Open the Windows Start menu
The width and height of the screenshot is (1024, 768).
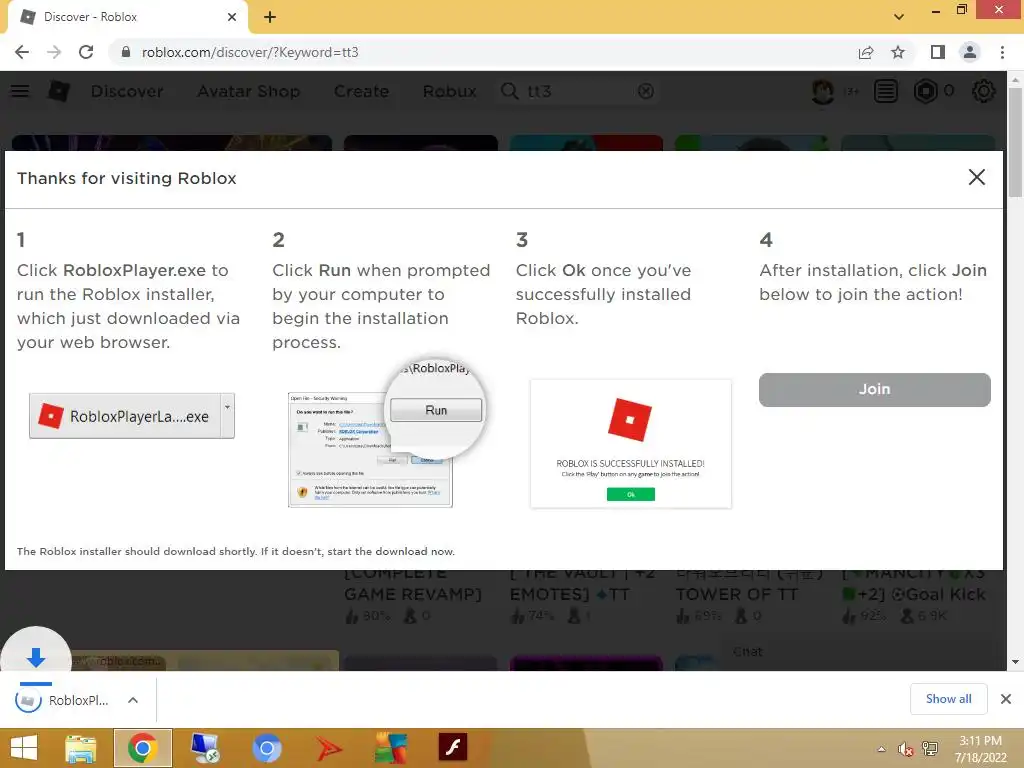coord(24,748)
